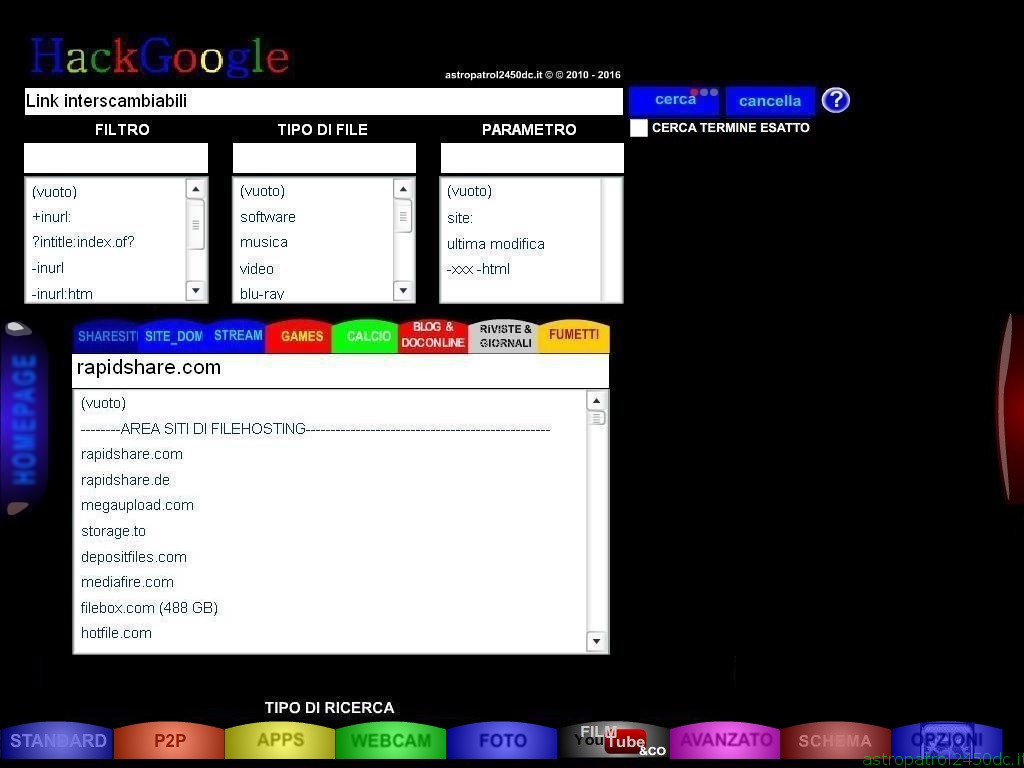1024x768 pixels.
Task: Select the WEBCAM search type
Action: [x=391, y=741]
